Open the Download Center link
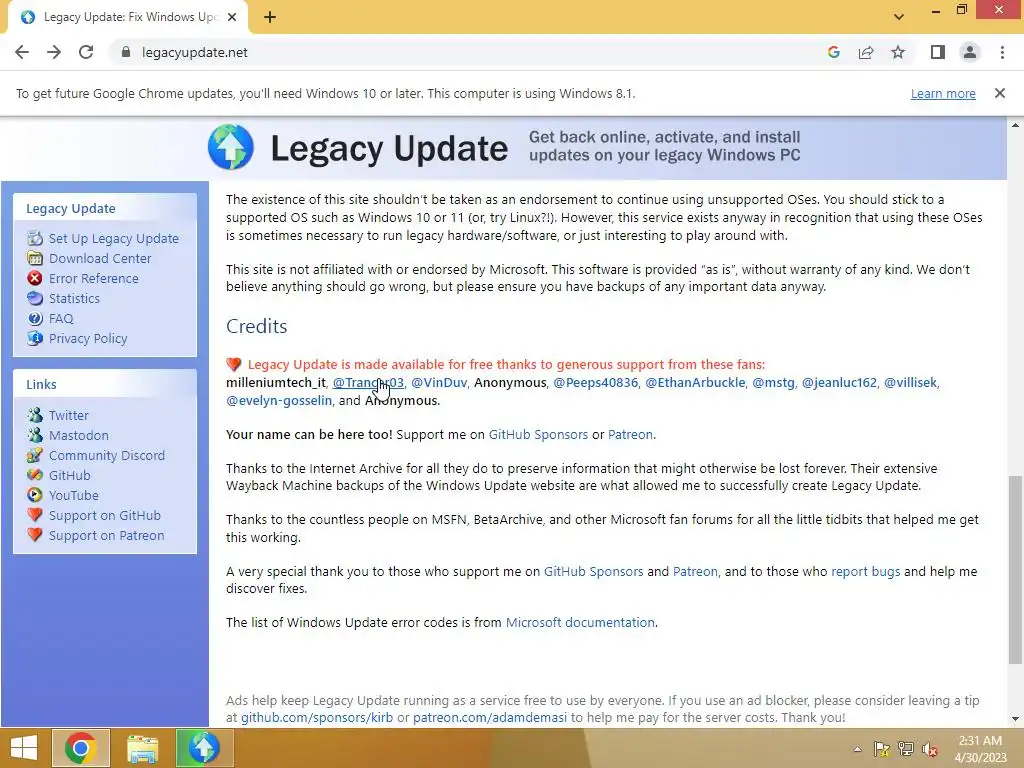This screenshot has width=1024, height=768. click(100, 258)
